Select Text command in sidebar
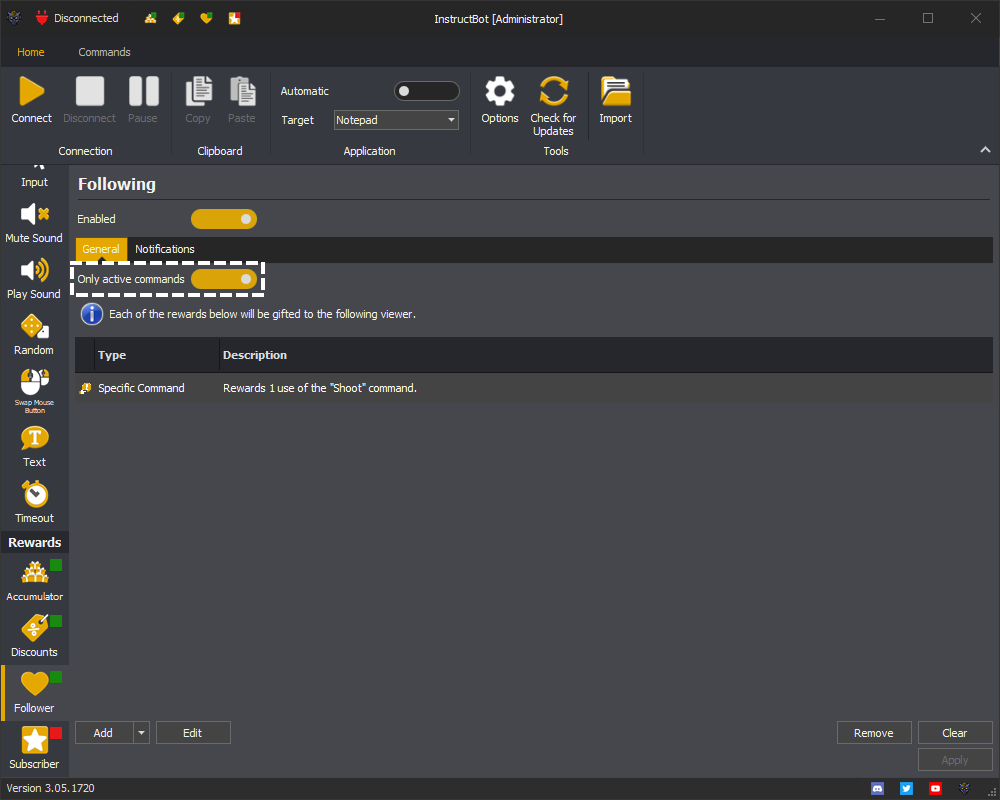 pyautogui.click(x=34, y=447)
